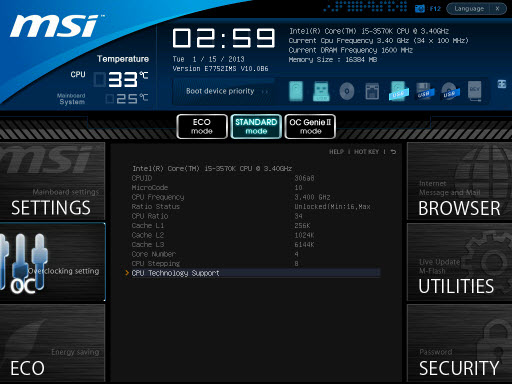Screen dimensions: 512x384
Task: Select the USB floppy boot device icon
Action: click(425, 91)
